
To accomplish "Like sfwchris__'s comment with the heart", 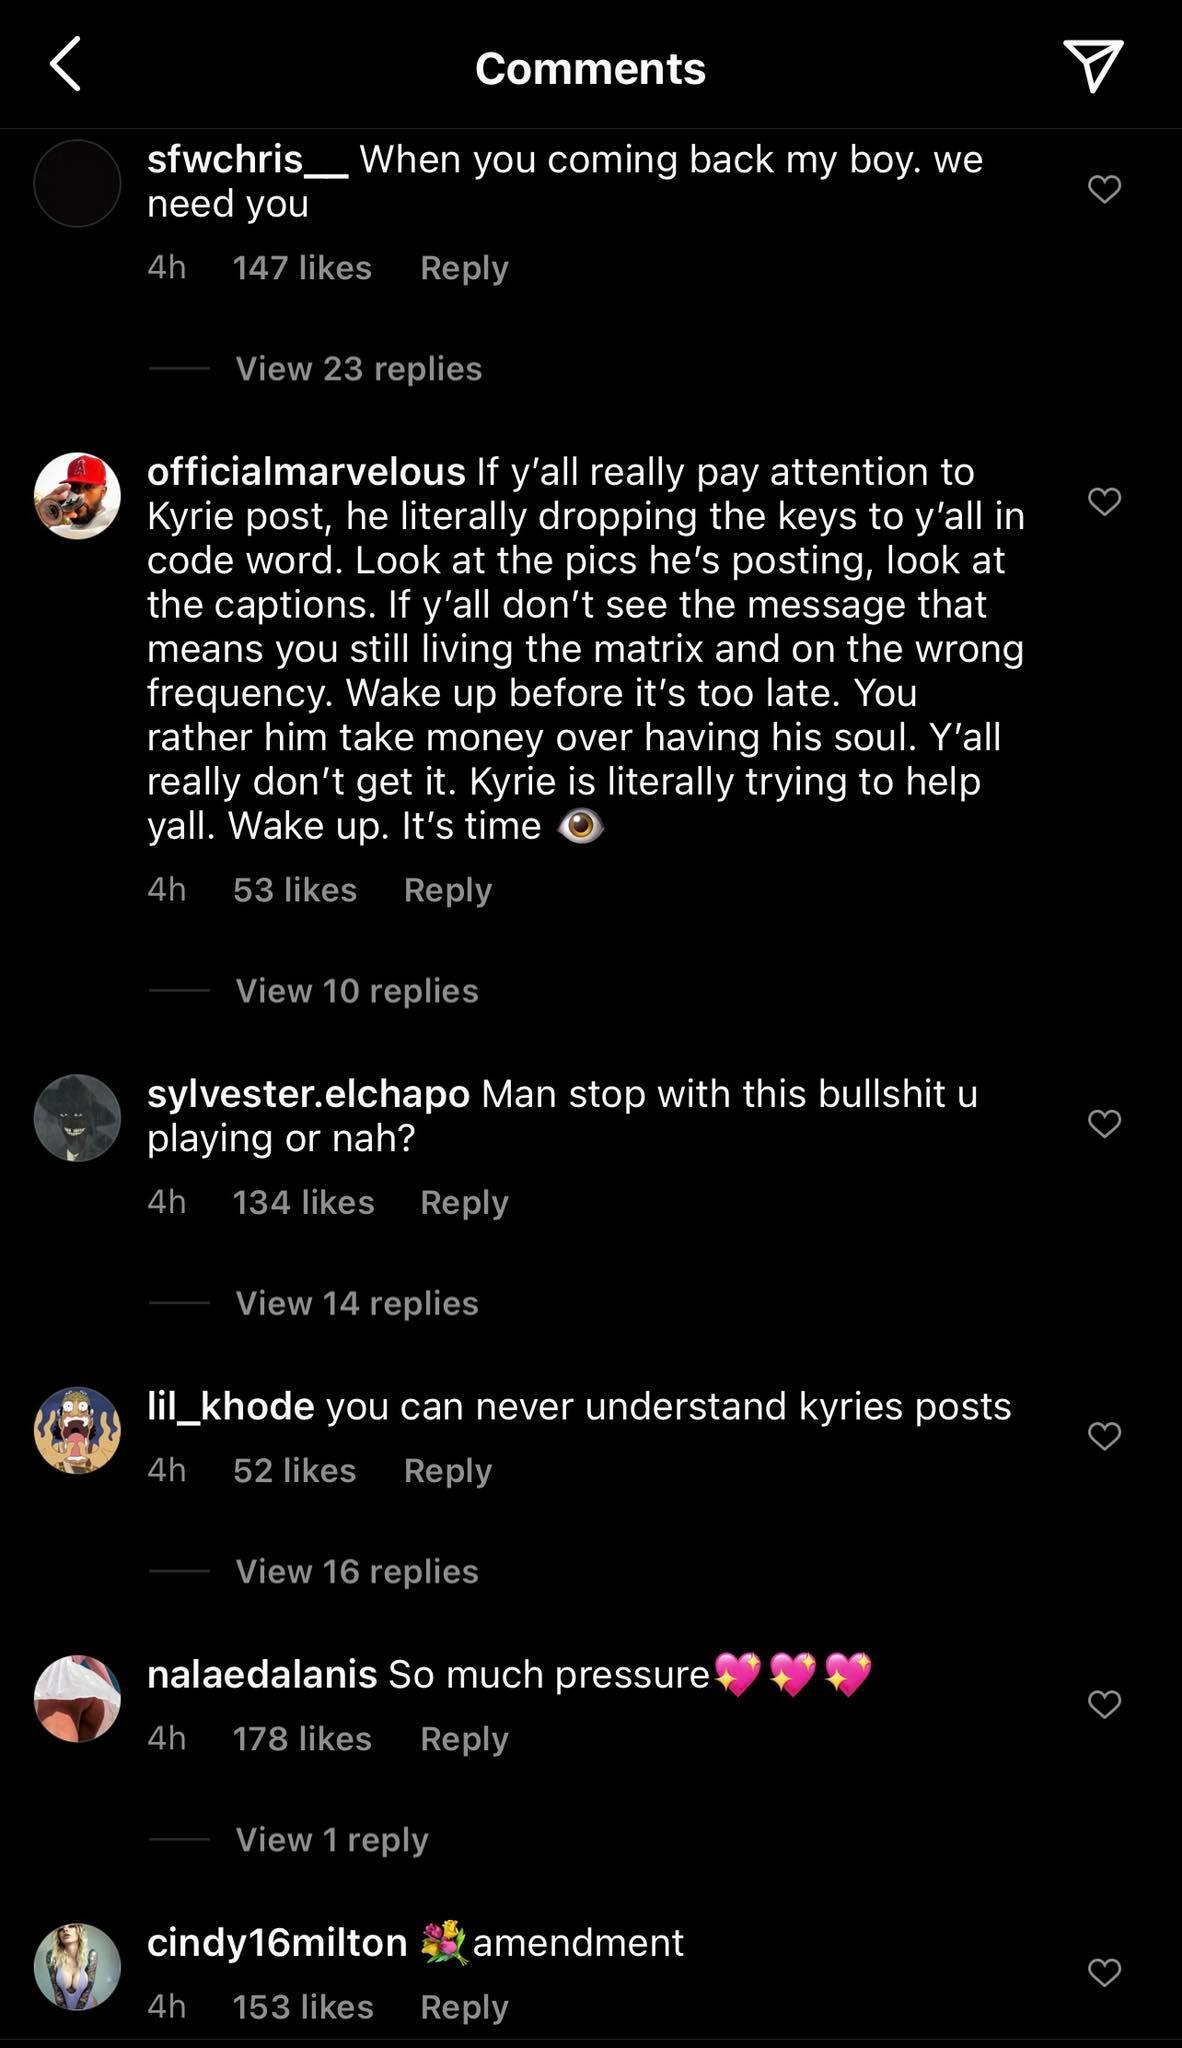I will [1104, 189].
